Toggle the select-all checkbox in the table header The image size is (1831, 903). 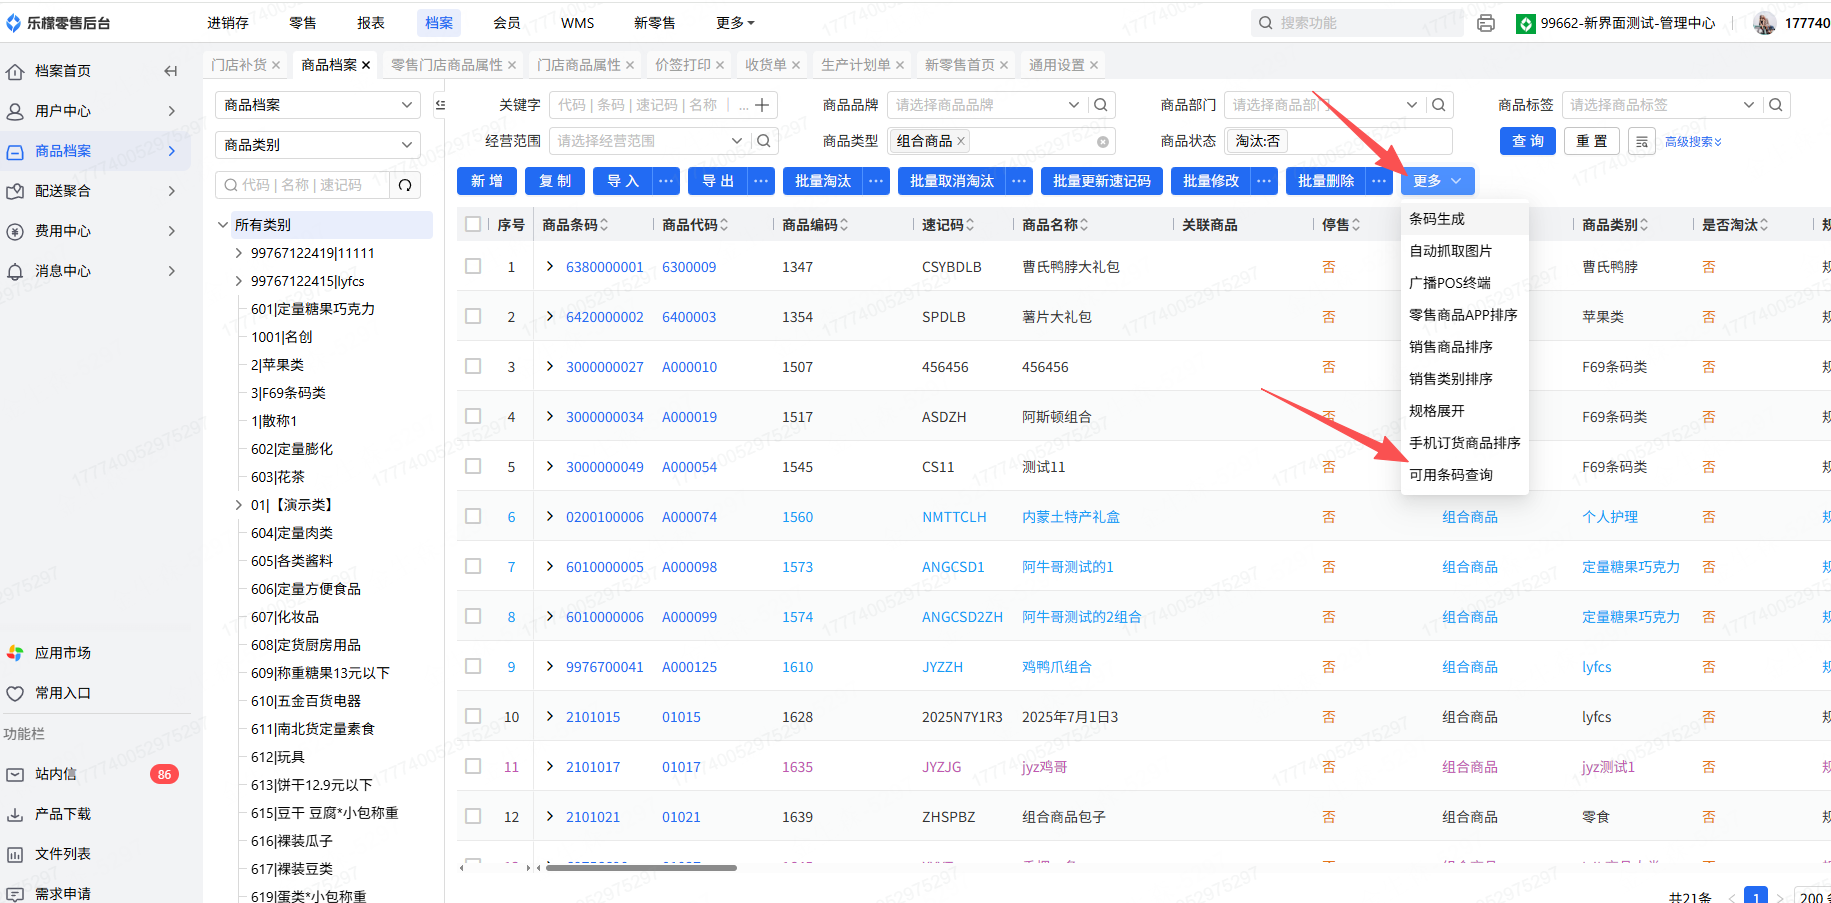[x=474, y=225]
